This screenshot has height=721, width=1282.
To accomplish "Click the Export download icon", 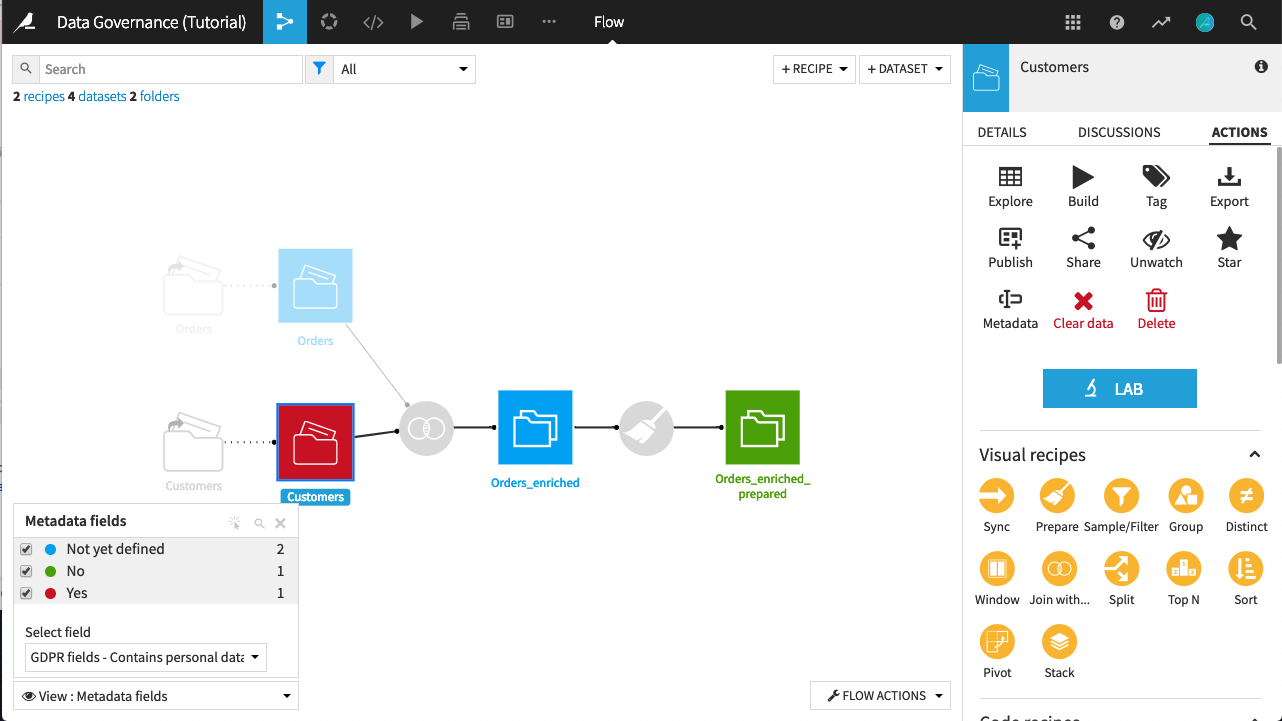I will [x=1229, y=178].
